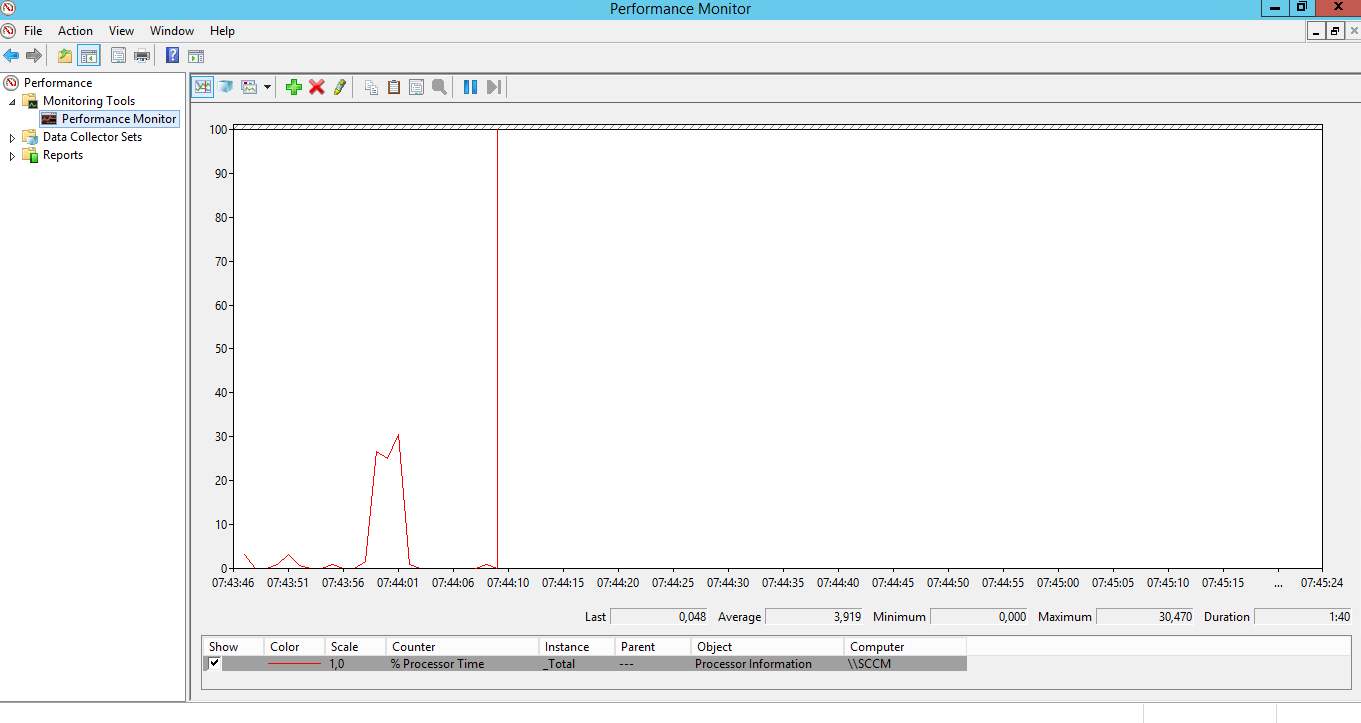This screenshot has height=723, width=1361.
Task: Click the Paste Counter List icon
Action: (x=394, y=87)
